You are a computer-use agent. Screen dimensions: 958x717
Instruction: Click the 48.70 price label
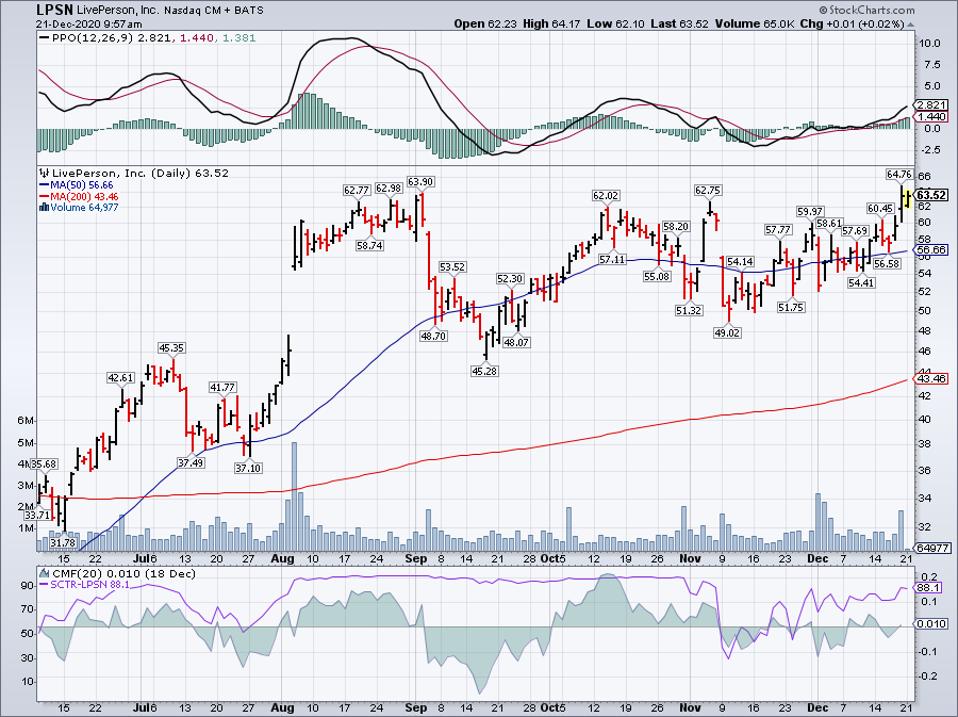[x=434, y=335]
